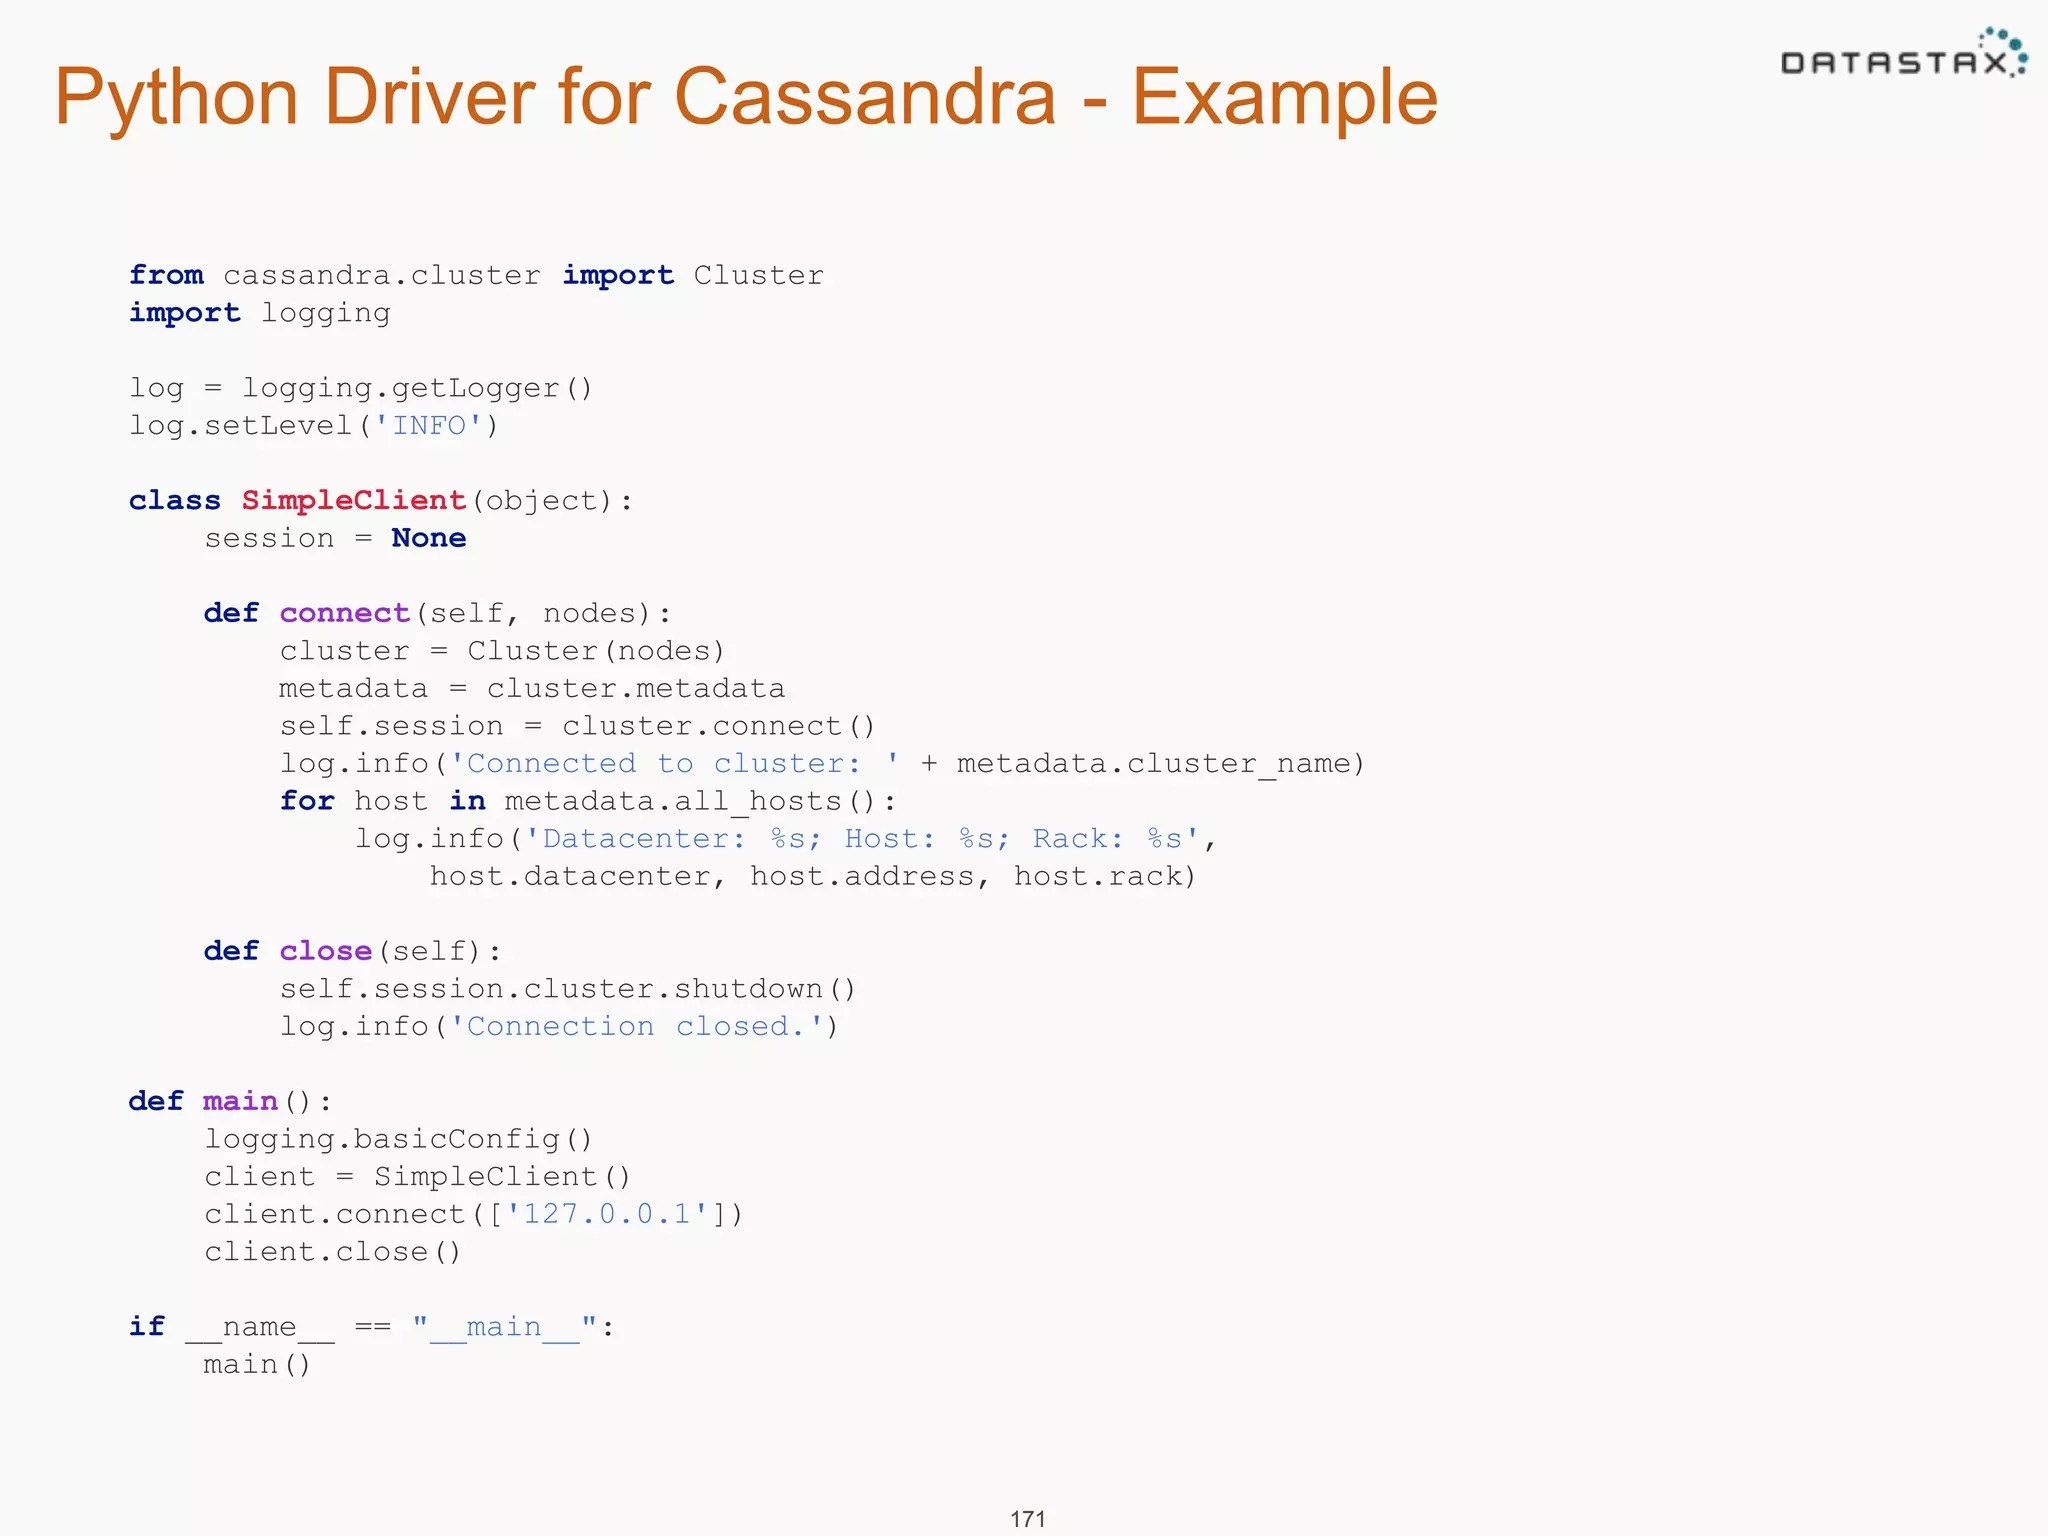The width and height of the screenshot is (2048, 1536).
Task: Click 'self.session = cluster.connect()' line
Action: pos(577,726)
